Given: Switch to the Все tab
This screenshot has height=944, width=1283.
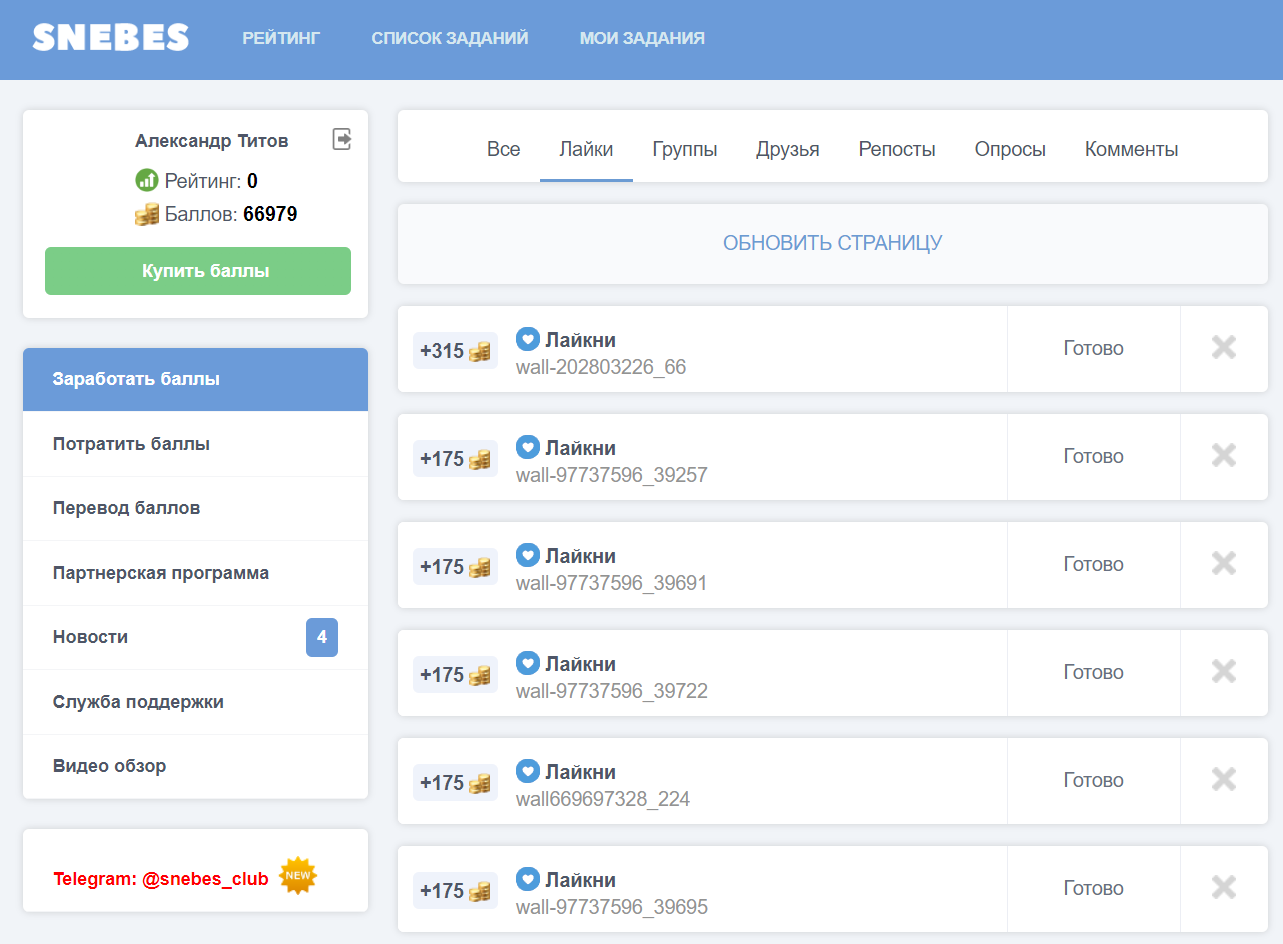Looking at the screenshot, I should coord(504,149).
